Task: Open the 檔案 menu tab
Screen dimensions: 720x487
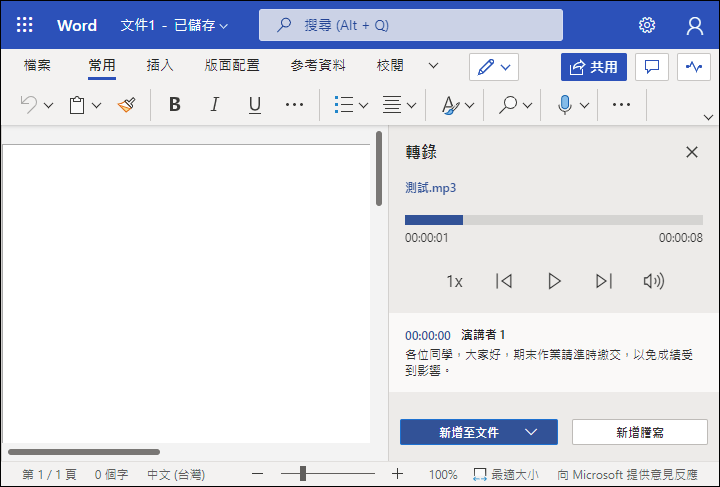Action: (x=37, y=66)
